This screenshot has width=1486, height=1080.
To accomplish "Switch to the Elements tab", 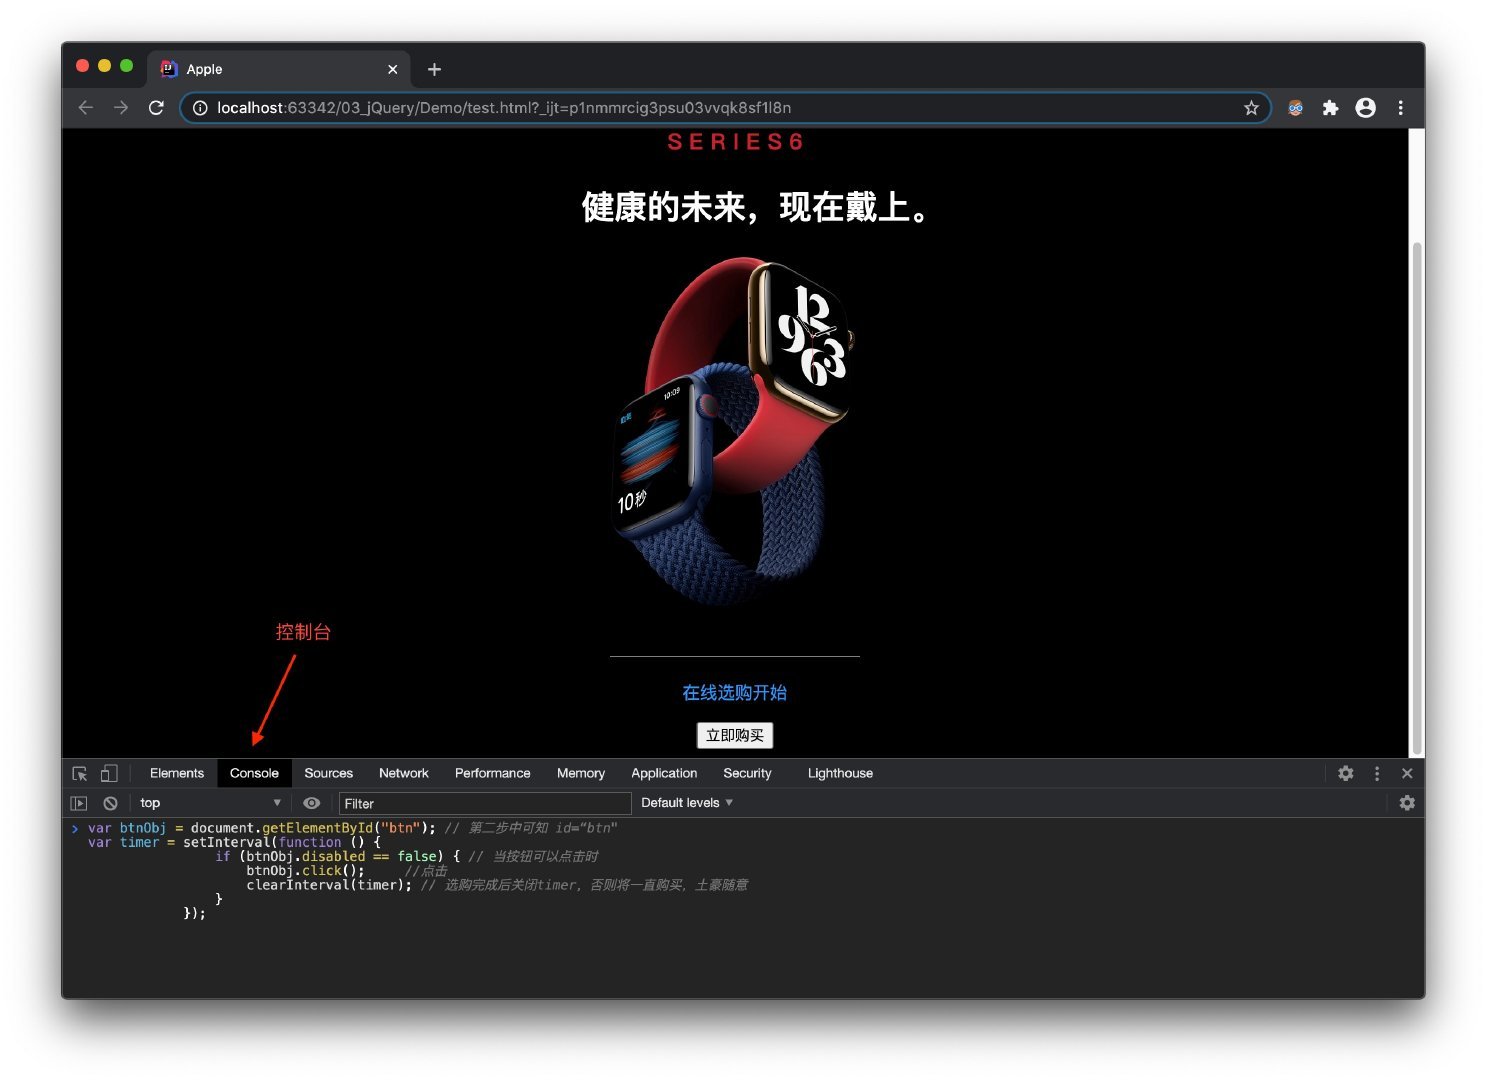I will pos(177,773).
